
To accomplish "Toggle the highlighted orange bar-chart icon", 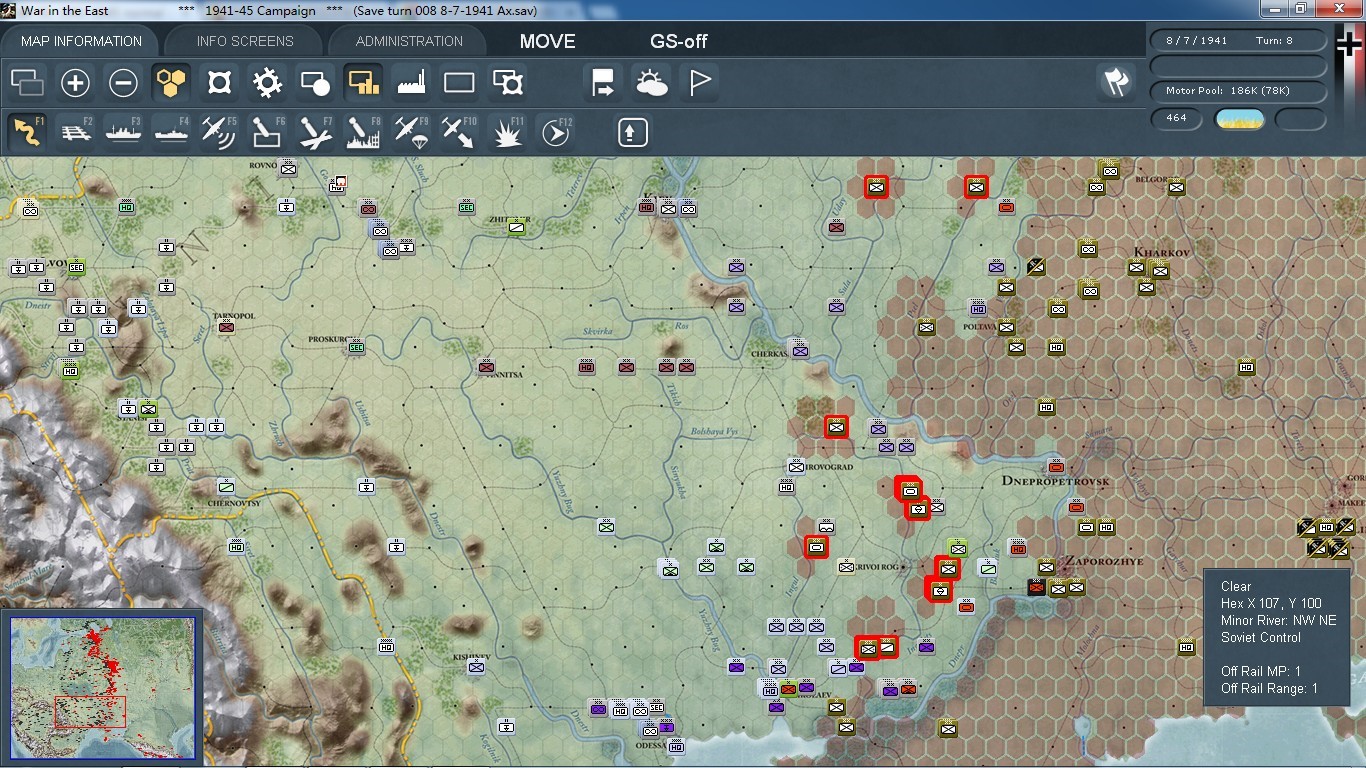I will coord(363,83).
